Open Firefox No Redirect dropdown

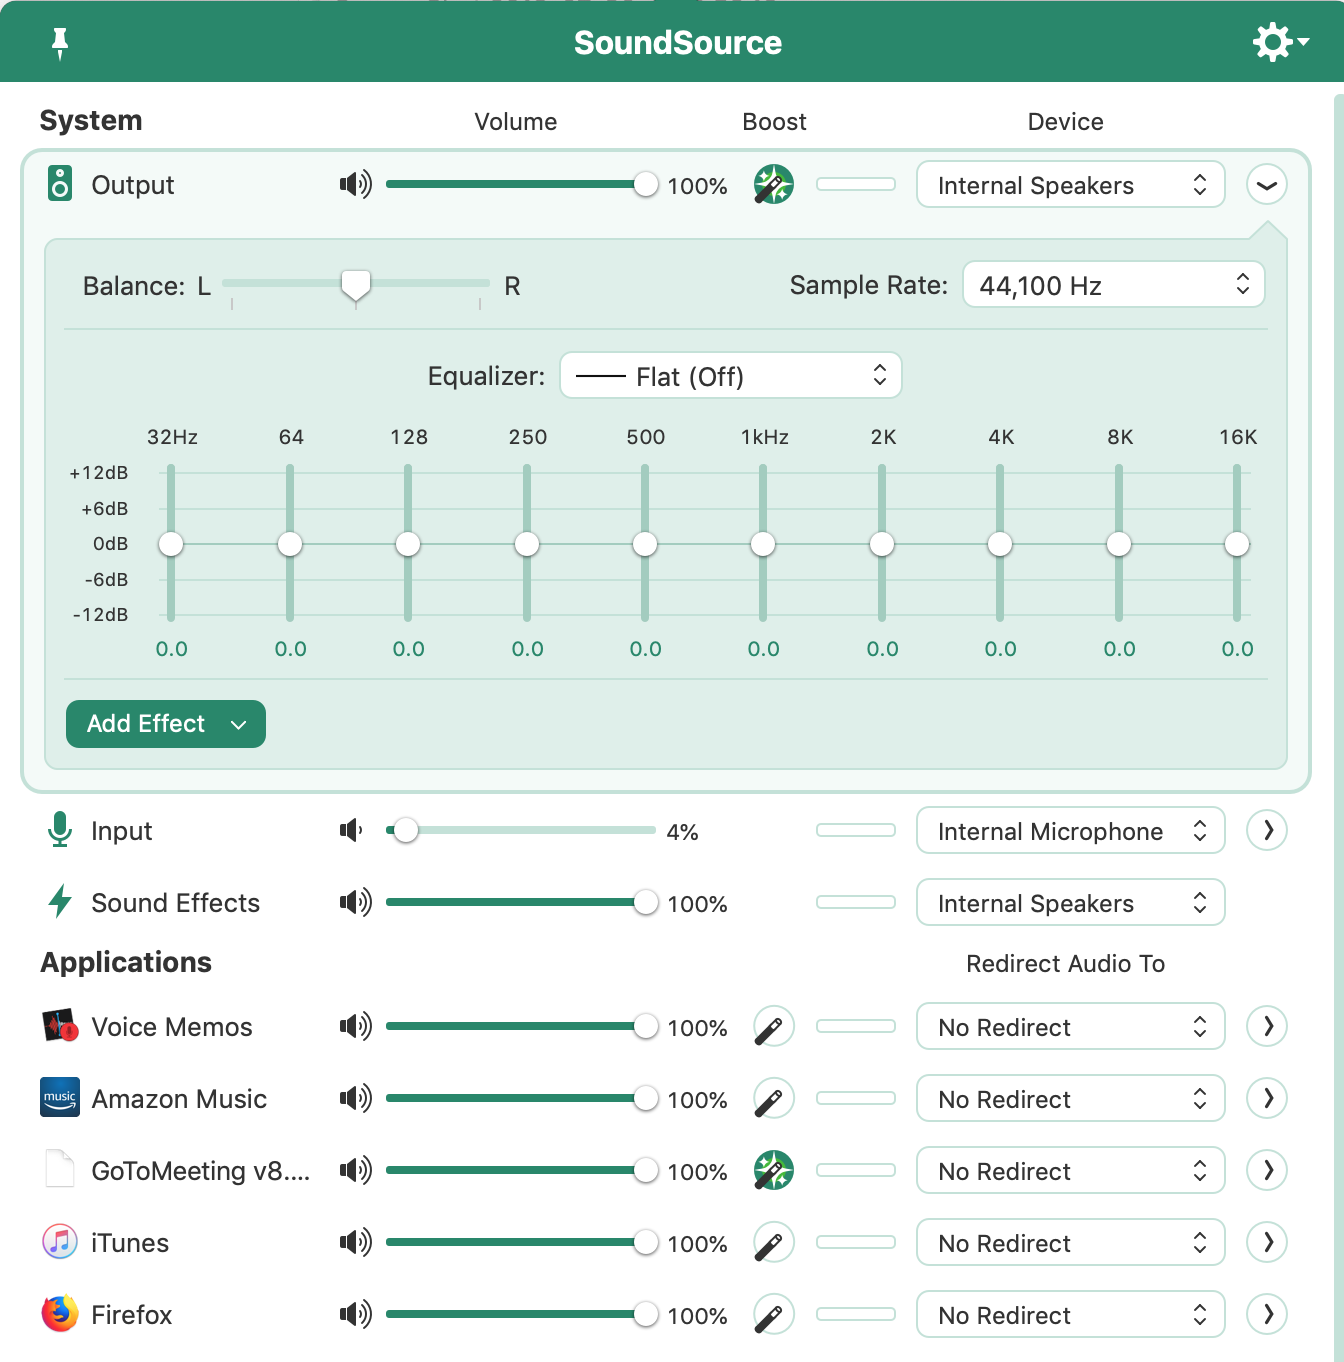pyautogui.click(x=1070, y=1315)
